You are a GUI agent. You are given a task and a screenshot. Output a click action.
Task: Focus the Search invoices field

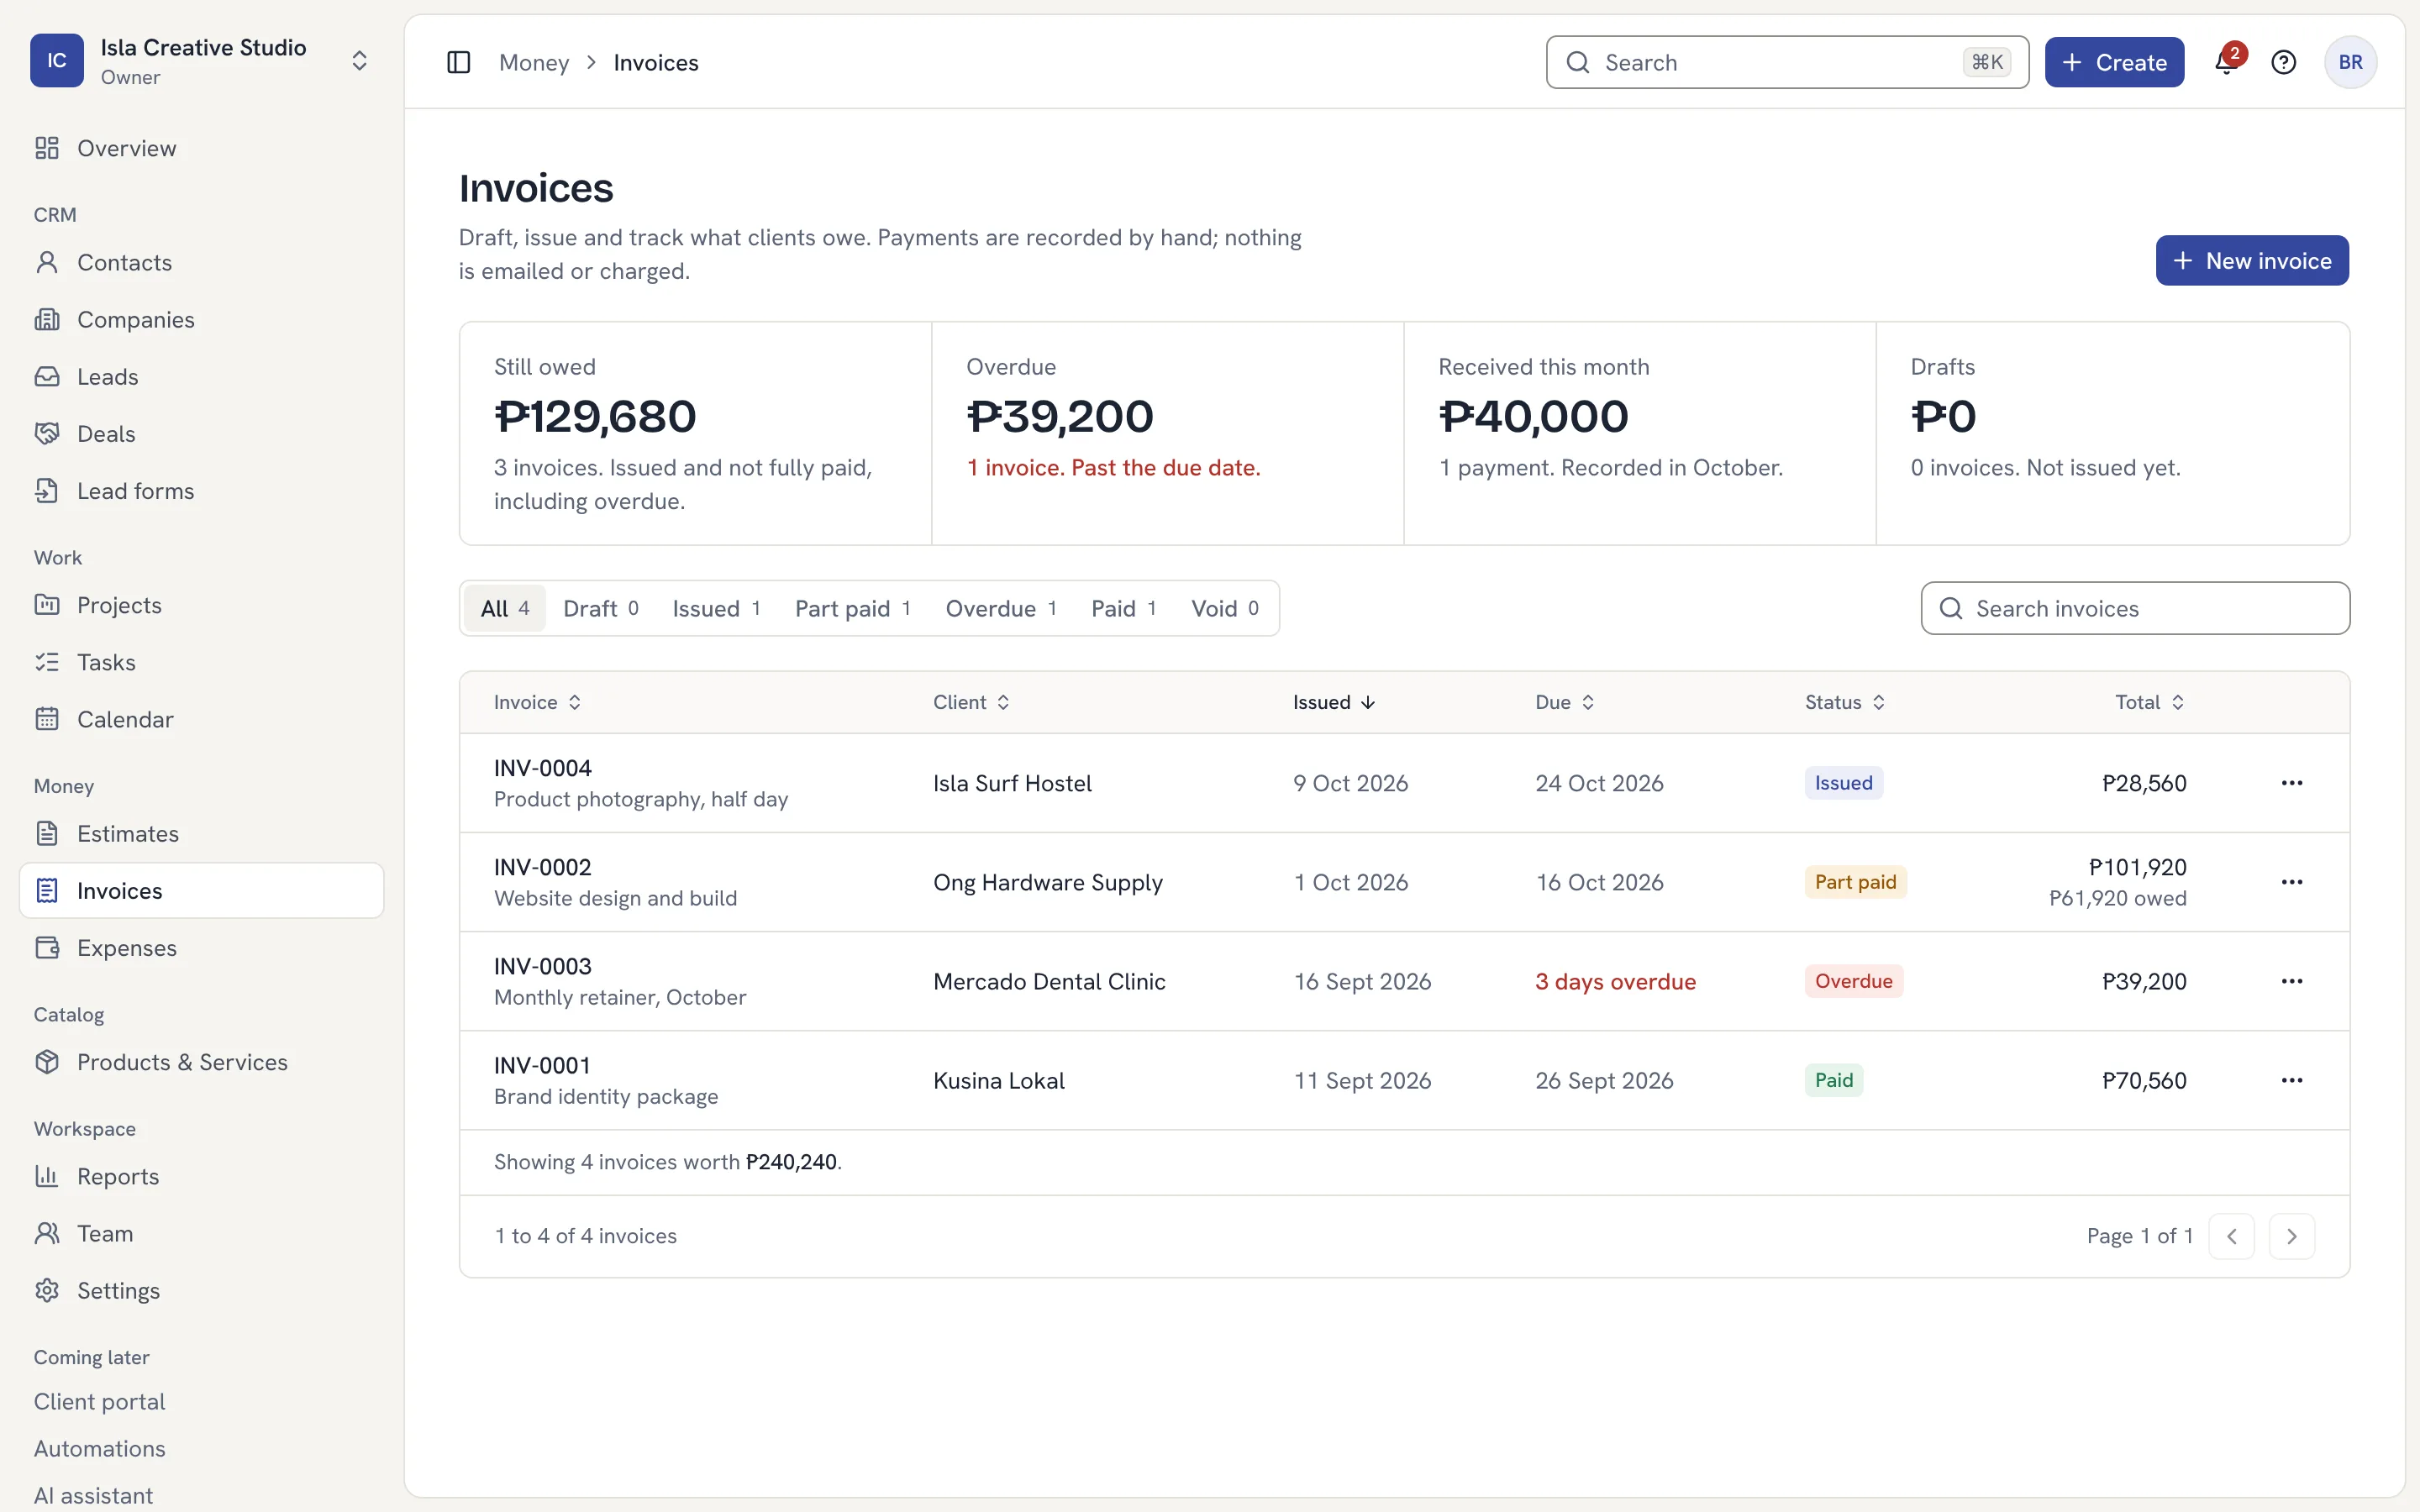tap(2135, 608)
